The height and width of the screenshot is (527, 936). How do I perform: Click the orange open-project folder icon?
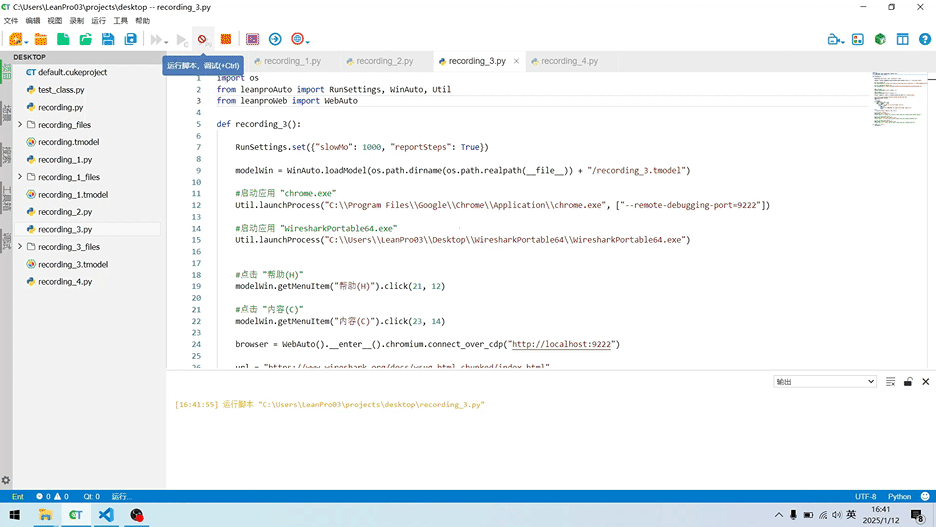(41, 39)
